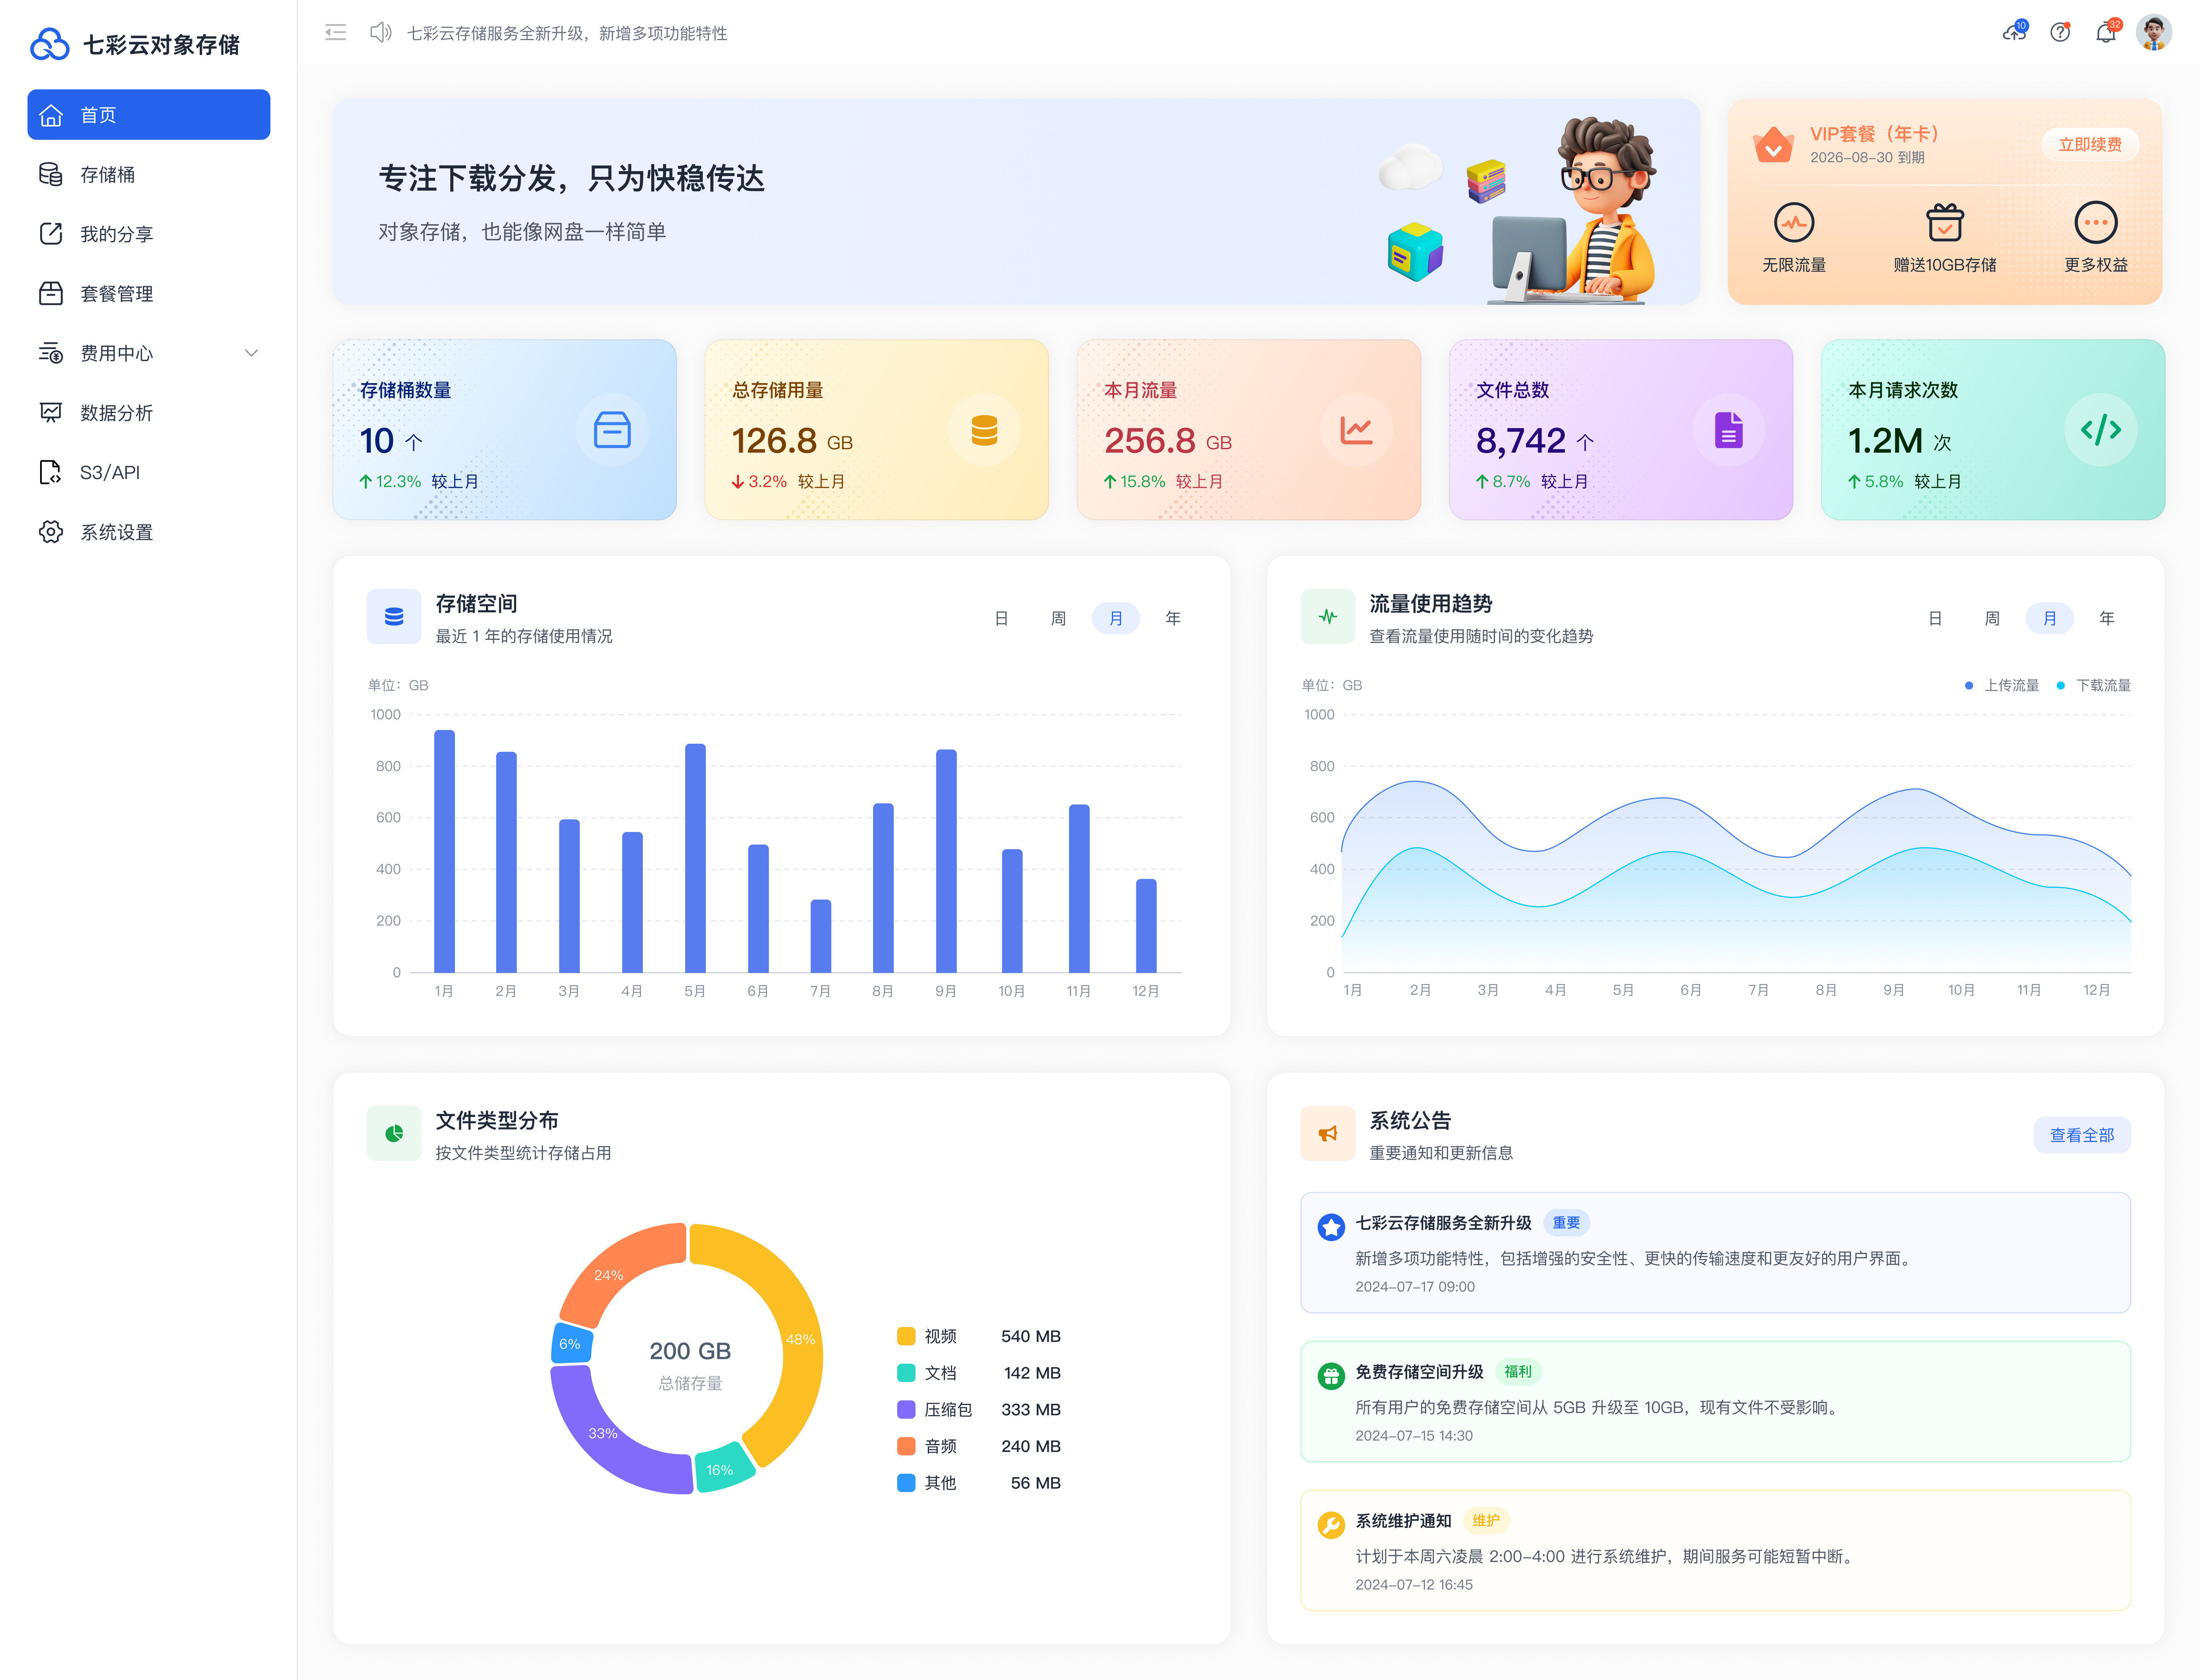Switch storage space chart to 日 view

pos(1001,619)
